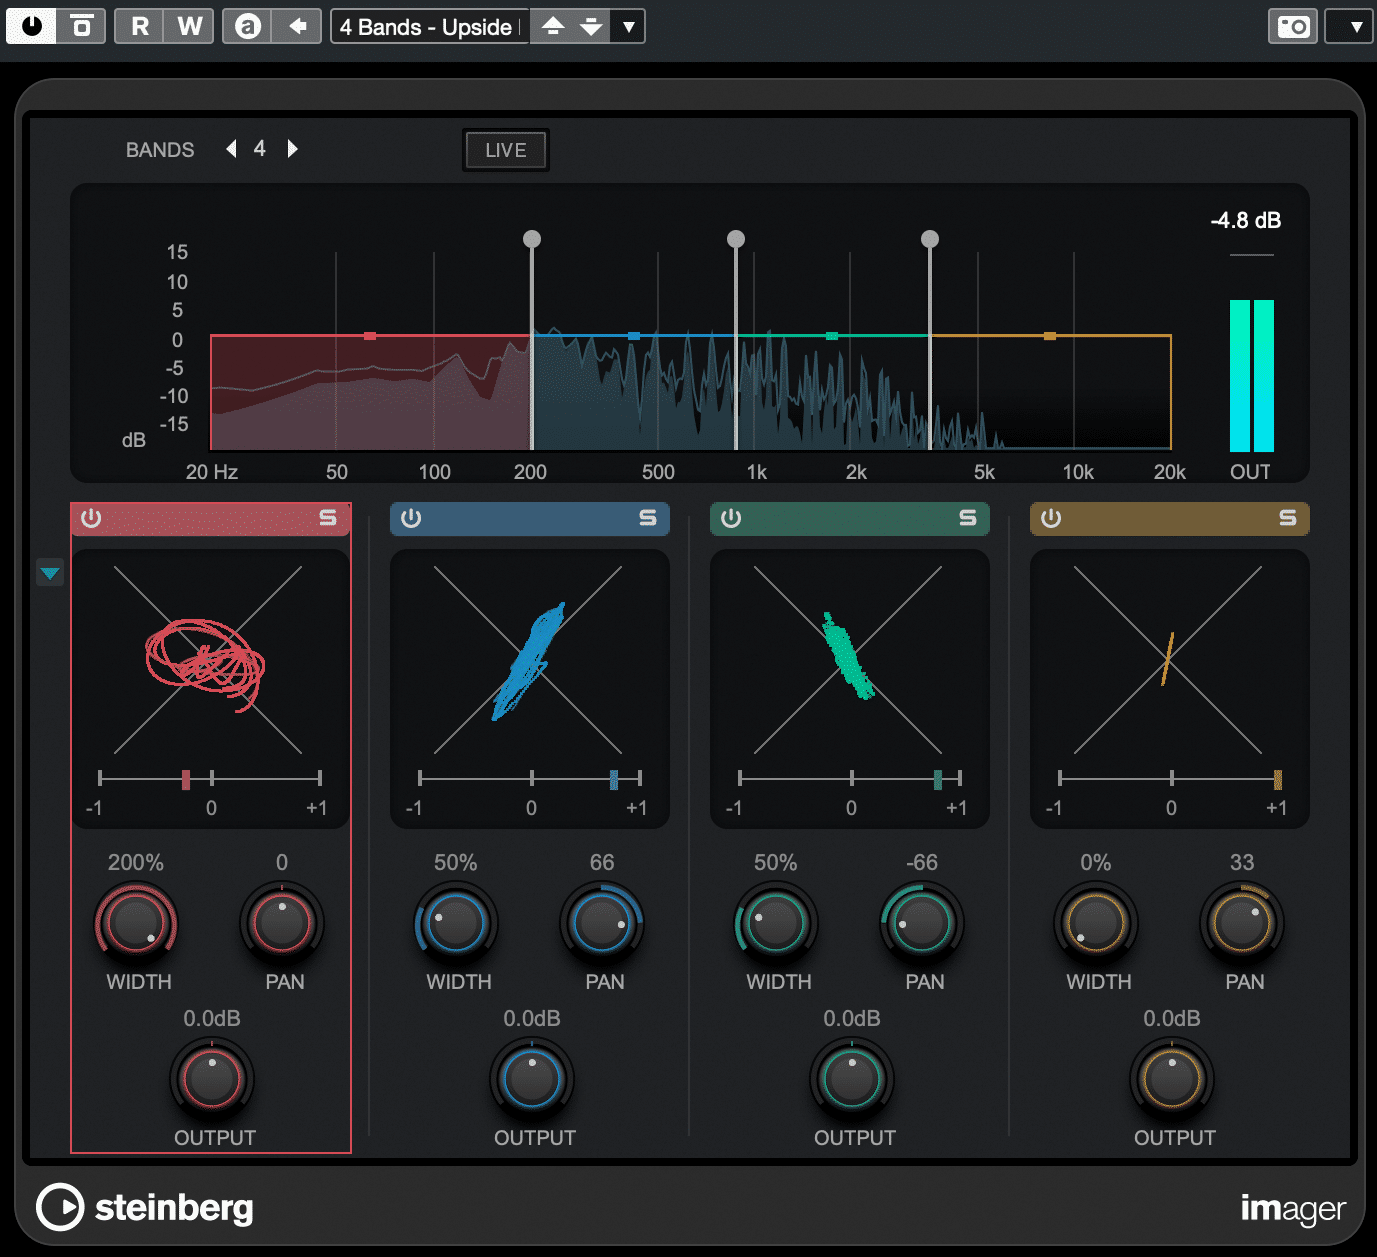Activate LIVE mode
The height and width of the screenshot is (1257, 1377).
coord(505,149)
